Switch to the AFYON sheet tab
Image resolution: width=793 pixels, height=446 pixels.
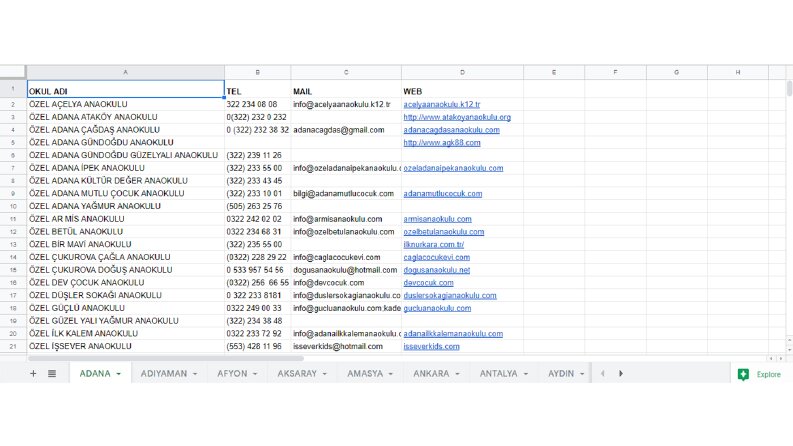pyautogui.click(x=232, y=374)
